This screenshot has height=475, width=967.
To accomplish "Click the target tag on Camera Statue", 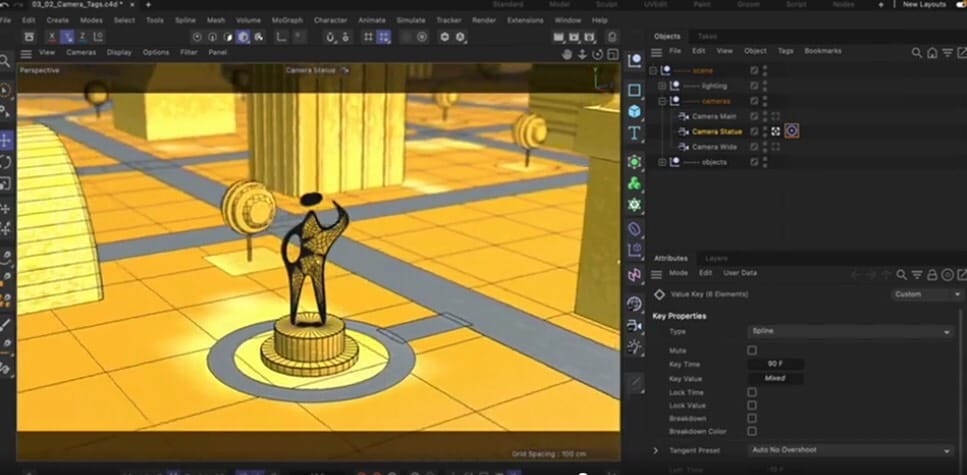I will point(791,131).
